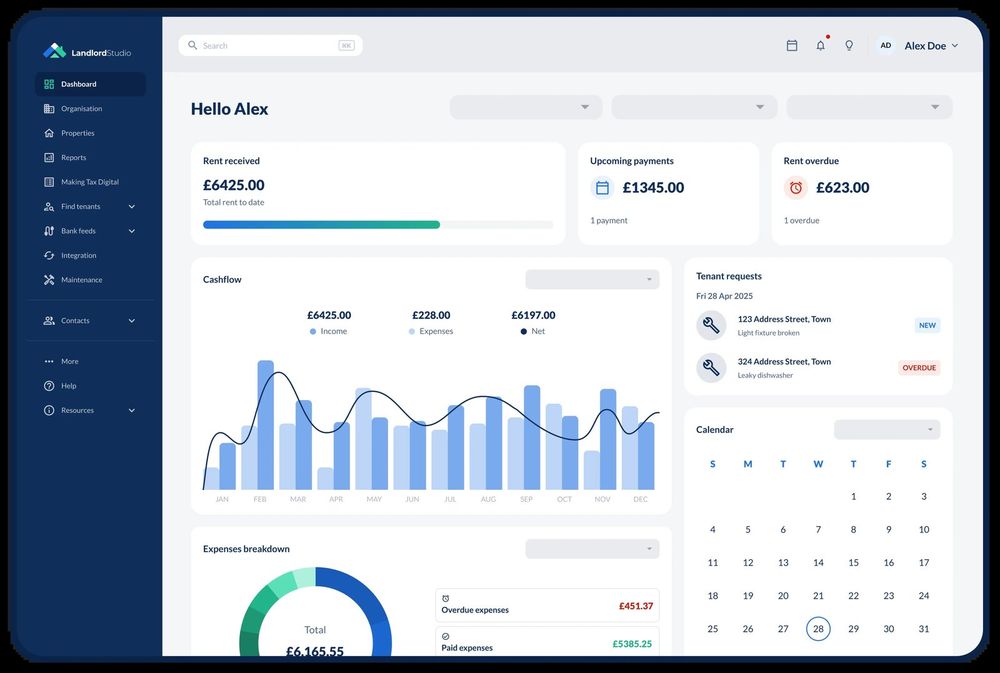Viewport: 1000px width, 673px height.
Task: Click the Paid expenses checkmark icon
Action: click(445, 636)
